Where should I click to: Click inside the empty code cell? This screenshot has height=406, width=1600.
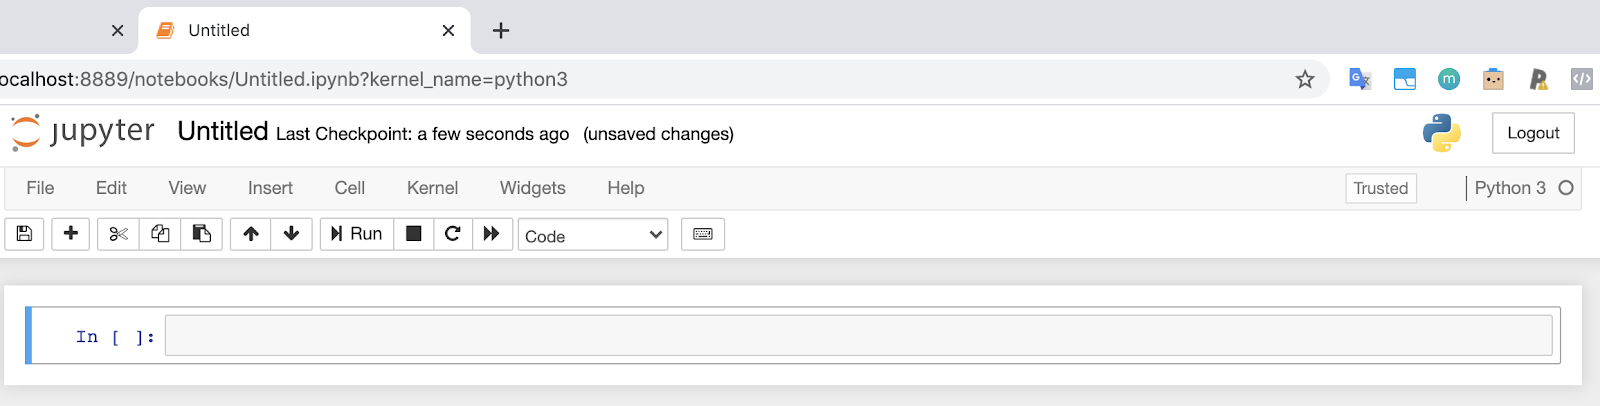coord(858,336)
